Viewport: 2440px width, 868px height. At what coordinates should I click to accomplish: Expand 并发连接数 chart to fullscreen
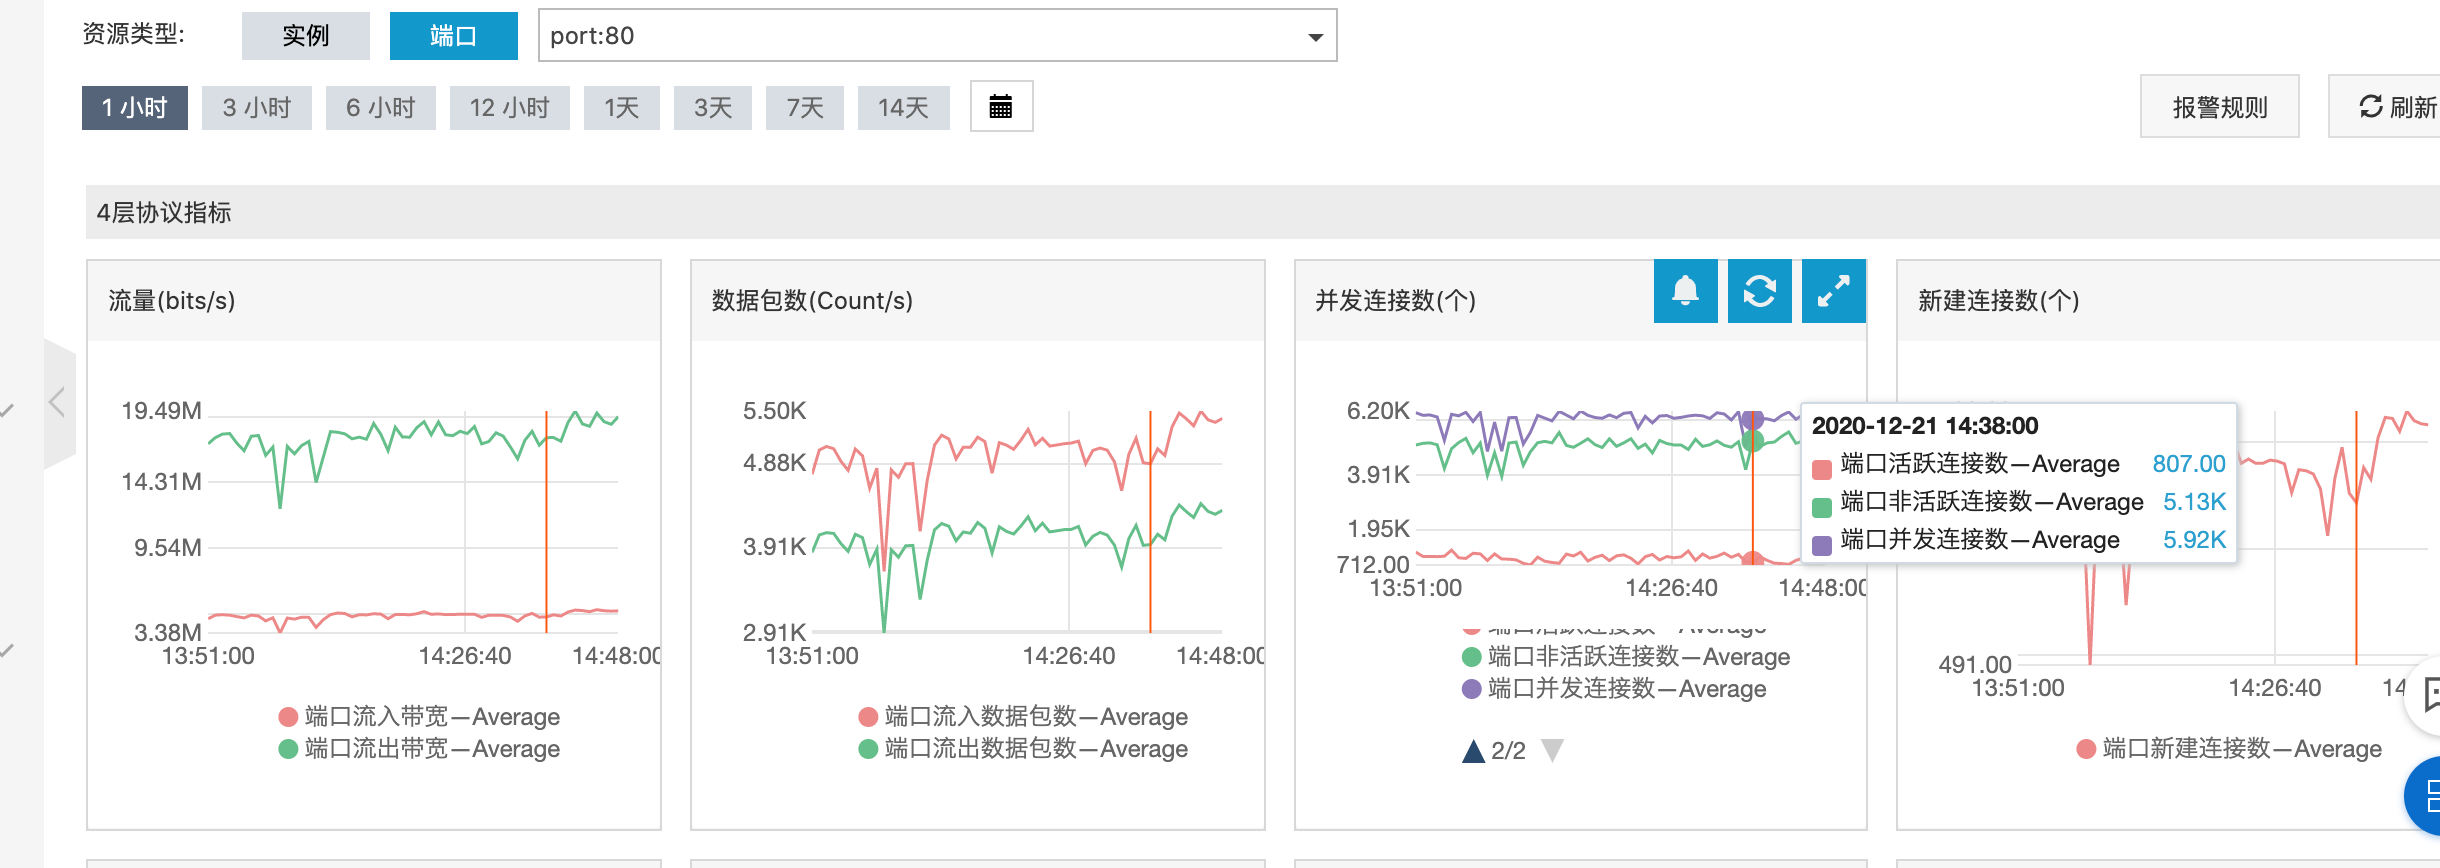1833,291
